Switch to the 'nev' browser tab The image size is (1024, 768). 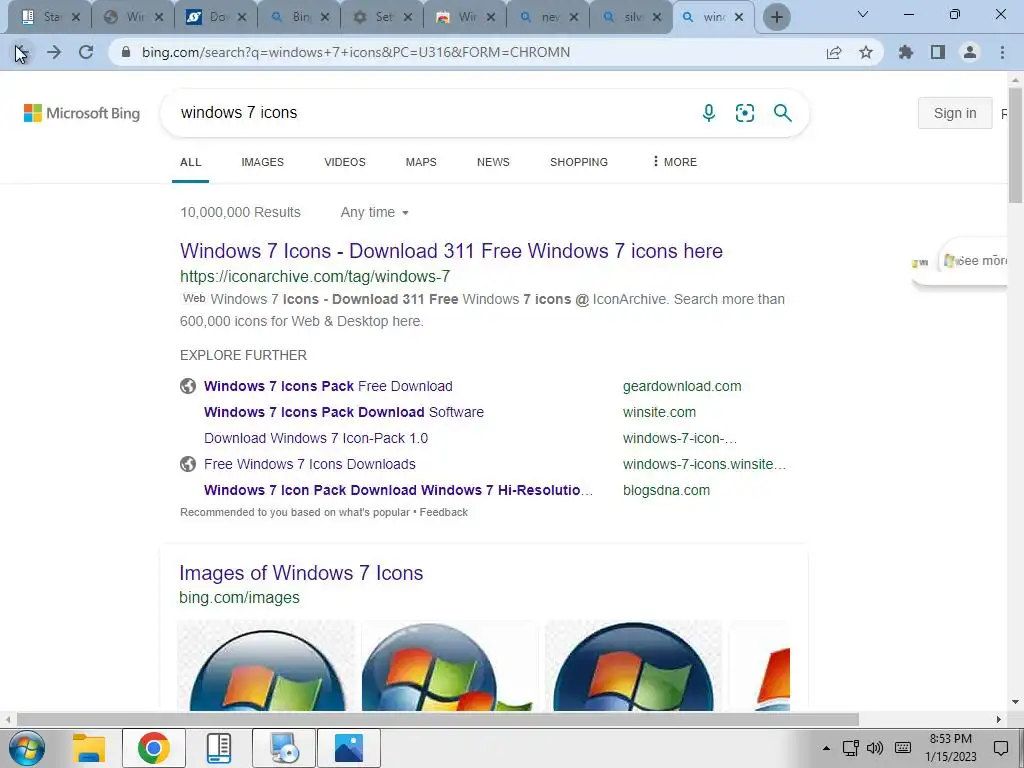coord(547,18)
